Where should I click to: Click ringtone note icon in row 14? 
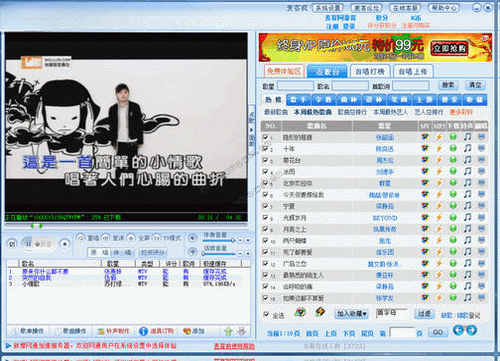tap(468, 286)
